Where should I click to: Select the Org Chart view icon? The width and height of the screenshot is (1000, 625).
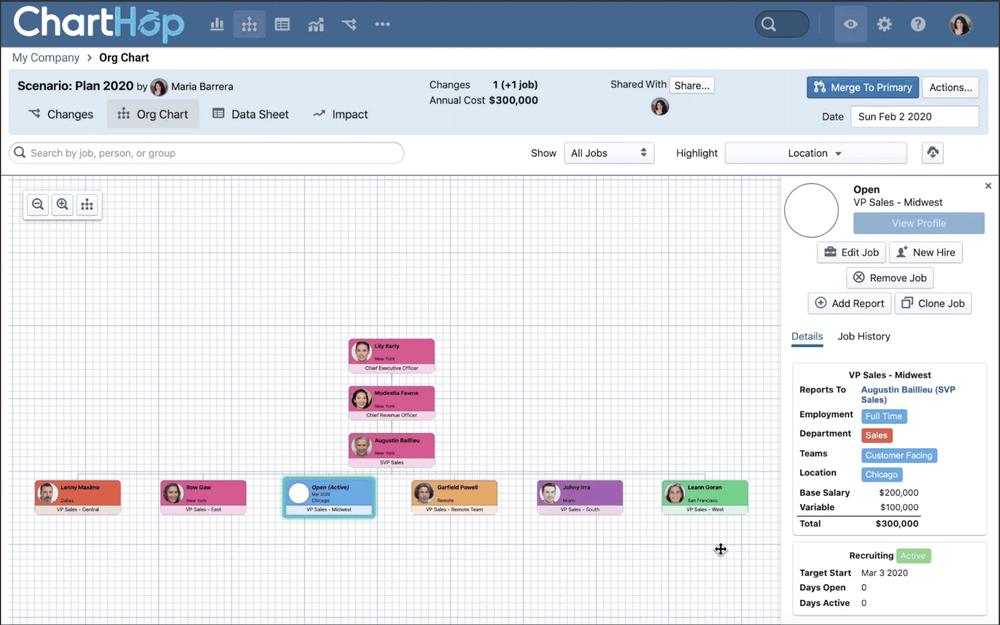point(248,23)
